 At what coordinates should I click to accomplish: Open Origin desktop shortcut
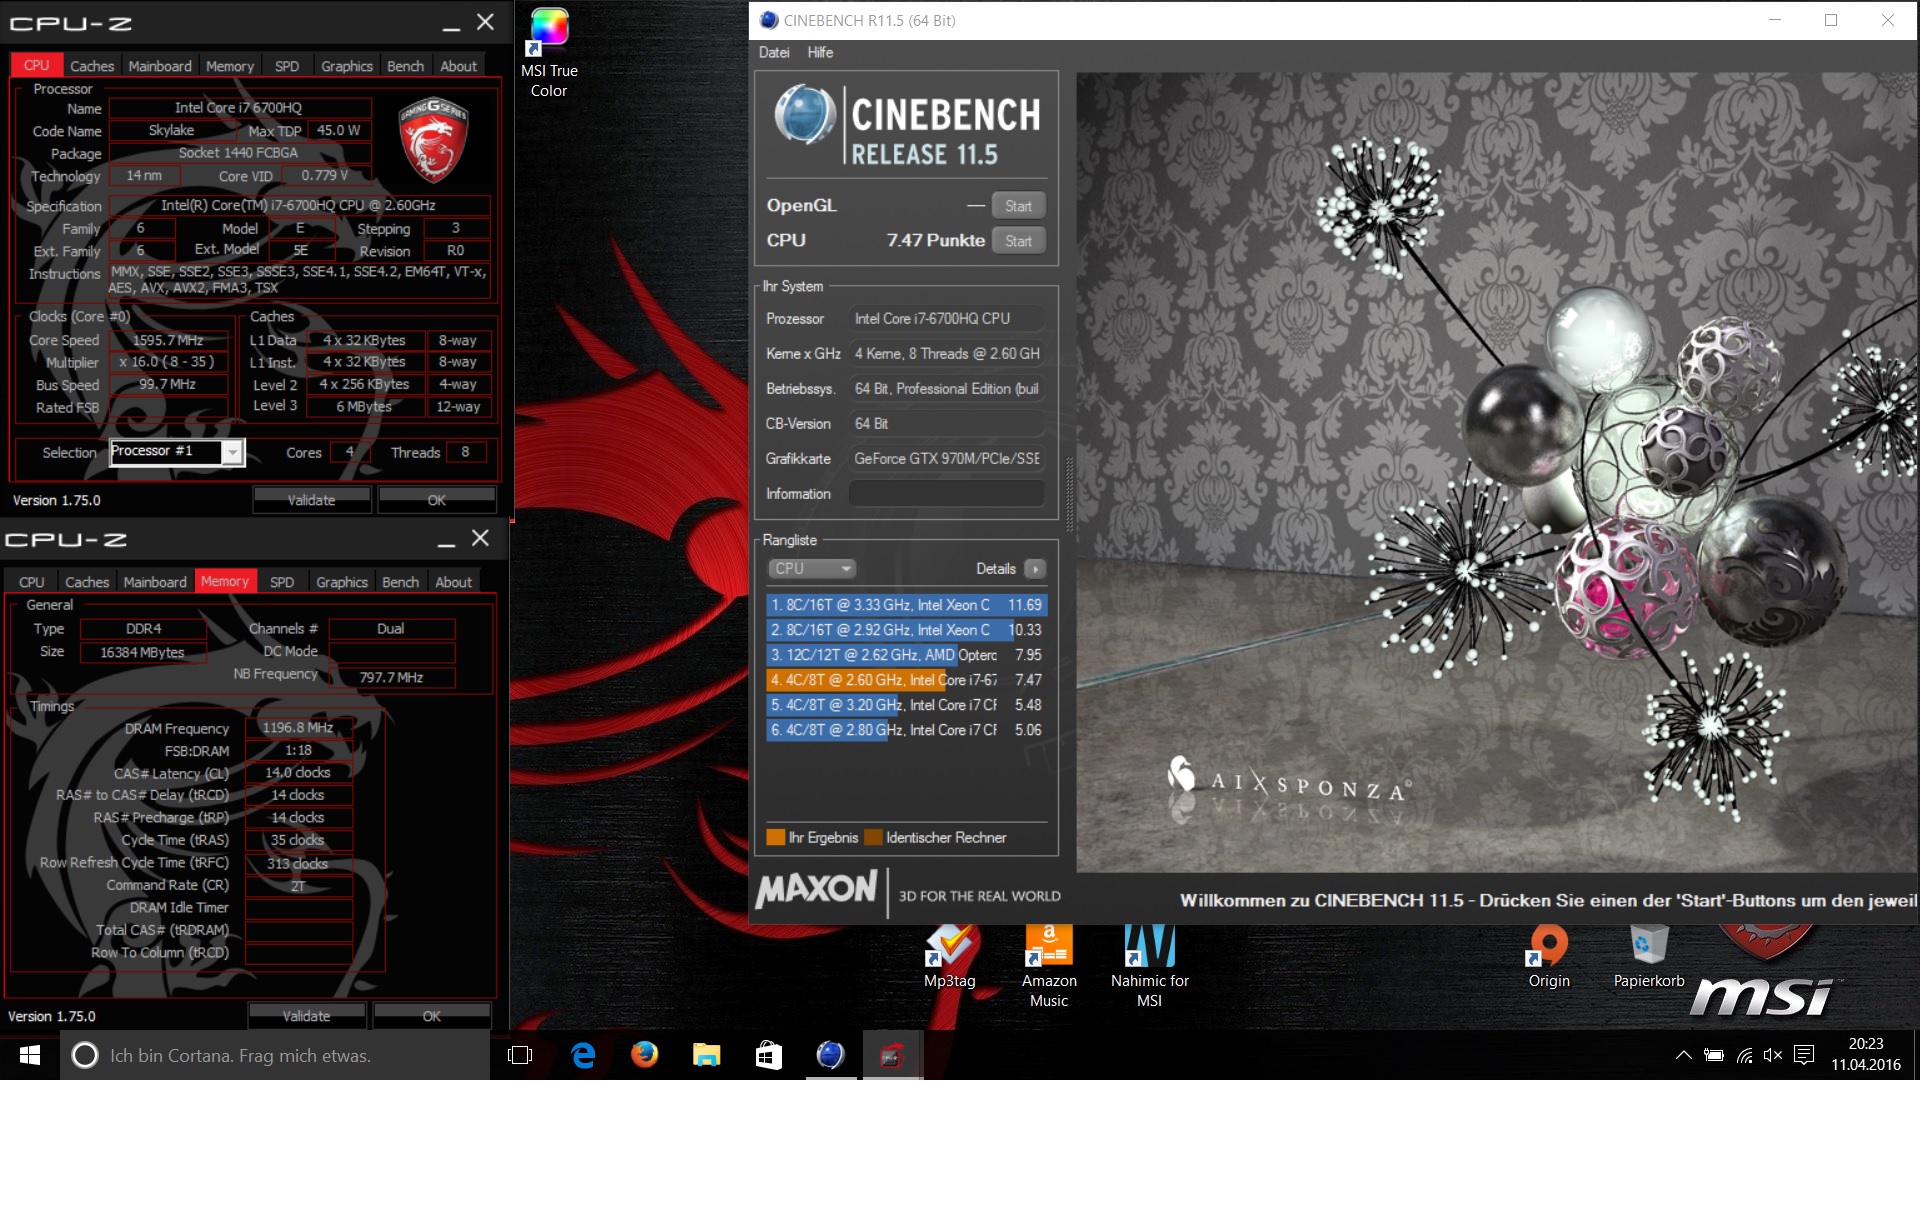1549,955
